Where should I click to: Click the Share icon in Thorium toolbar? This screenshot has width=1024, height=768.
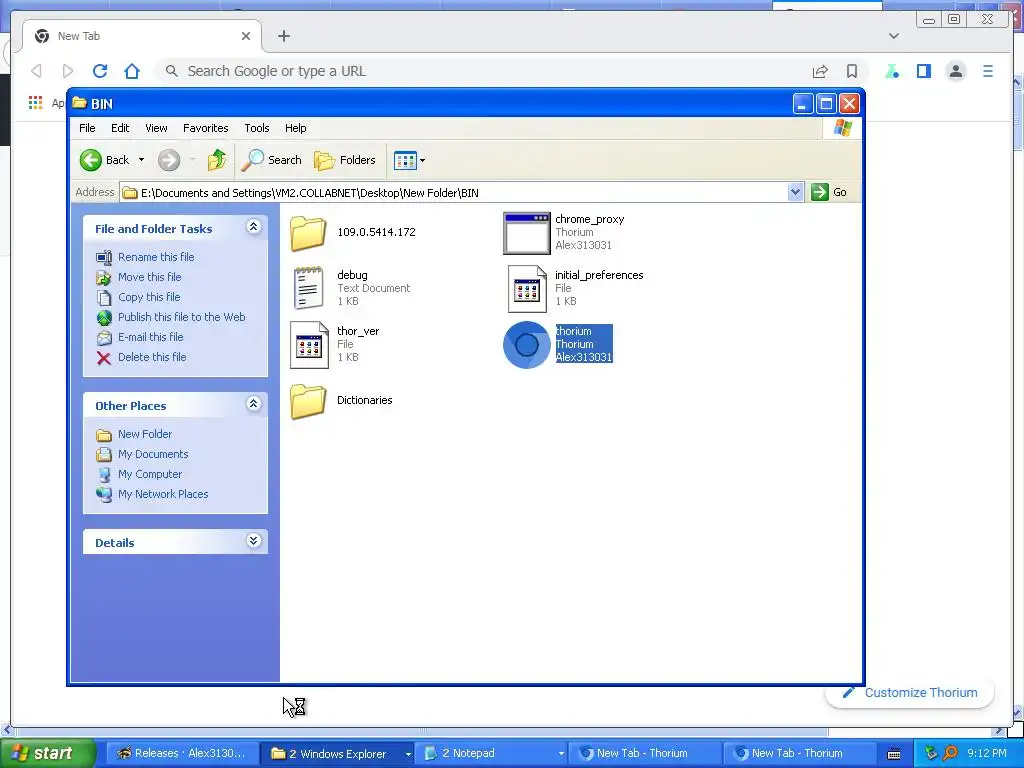pos(820,71)
